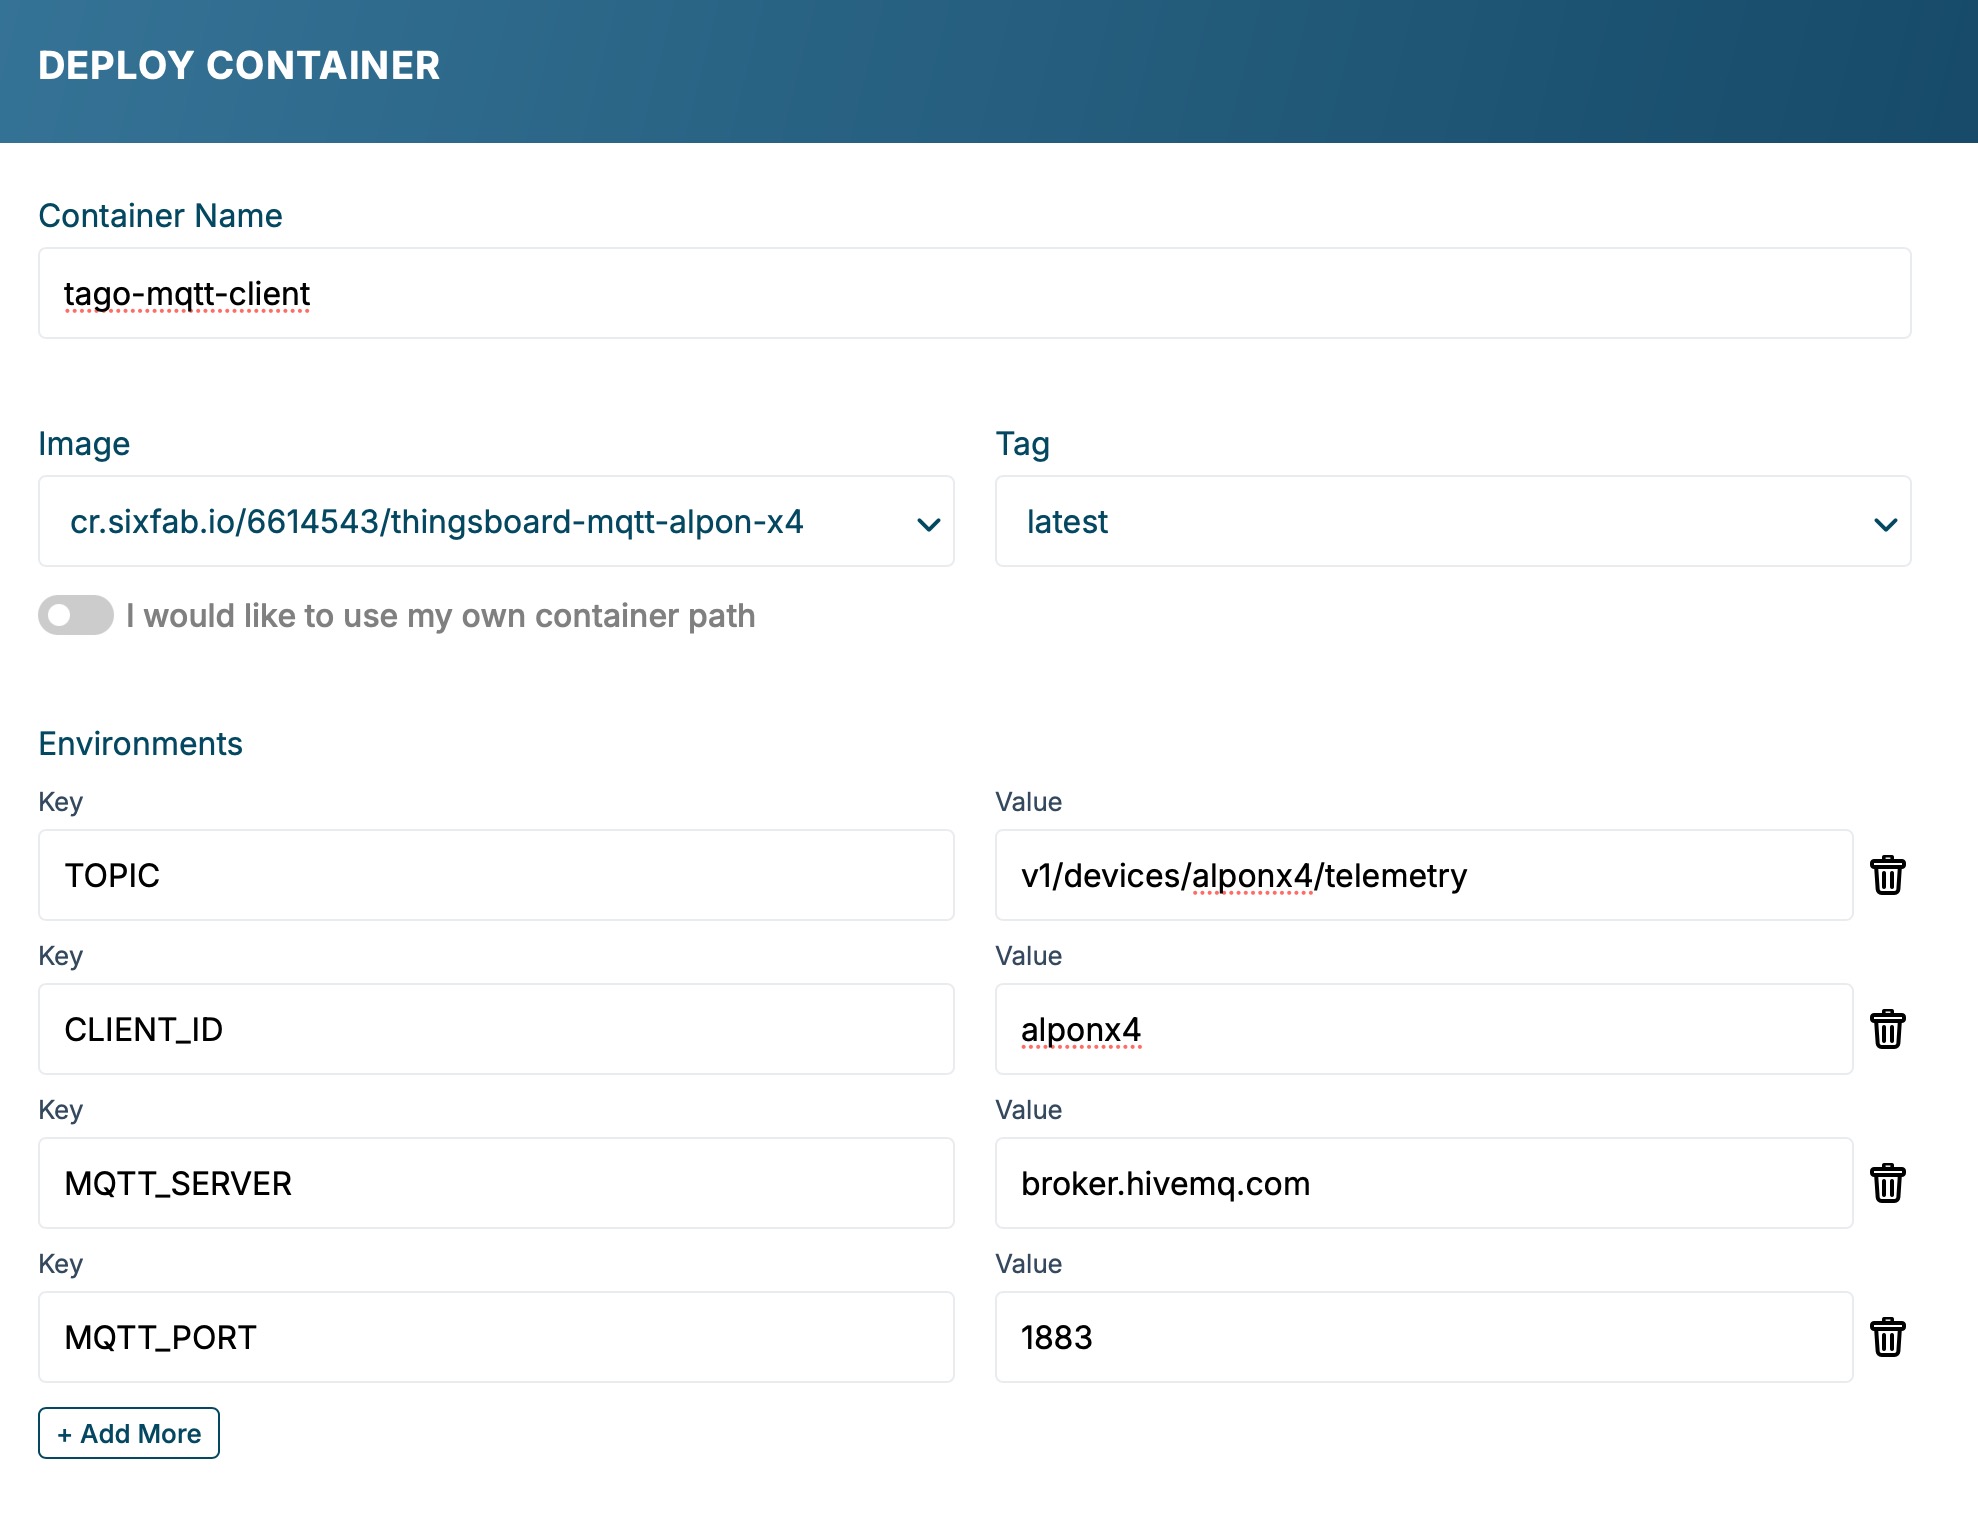Focus the CLIENT_ID key field
This screenshot has width=1978, height=1524.
tap(496, 1029)
